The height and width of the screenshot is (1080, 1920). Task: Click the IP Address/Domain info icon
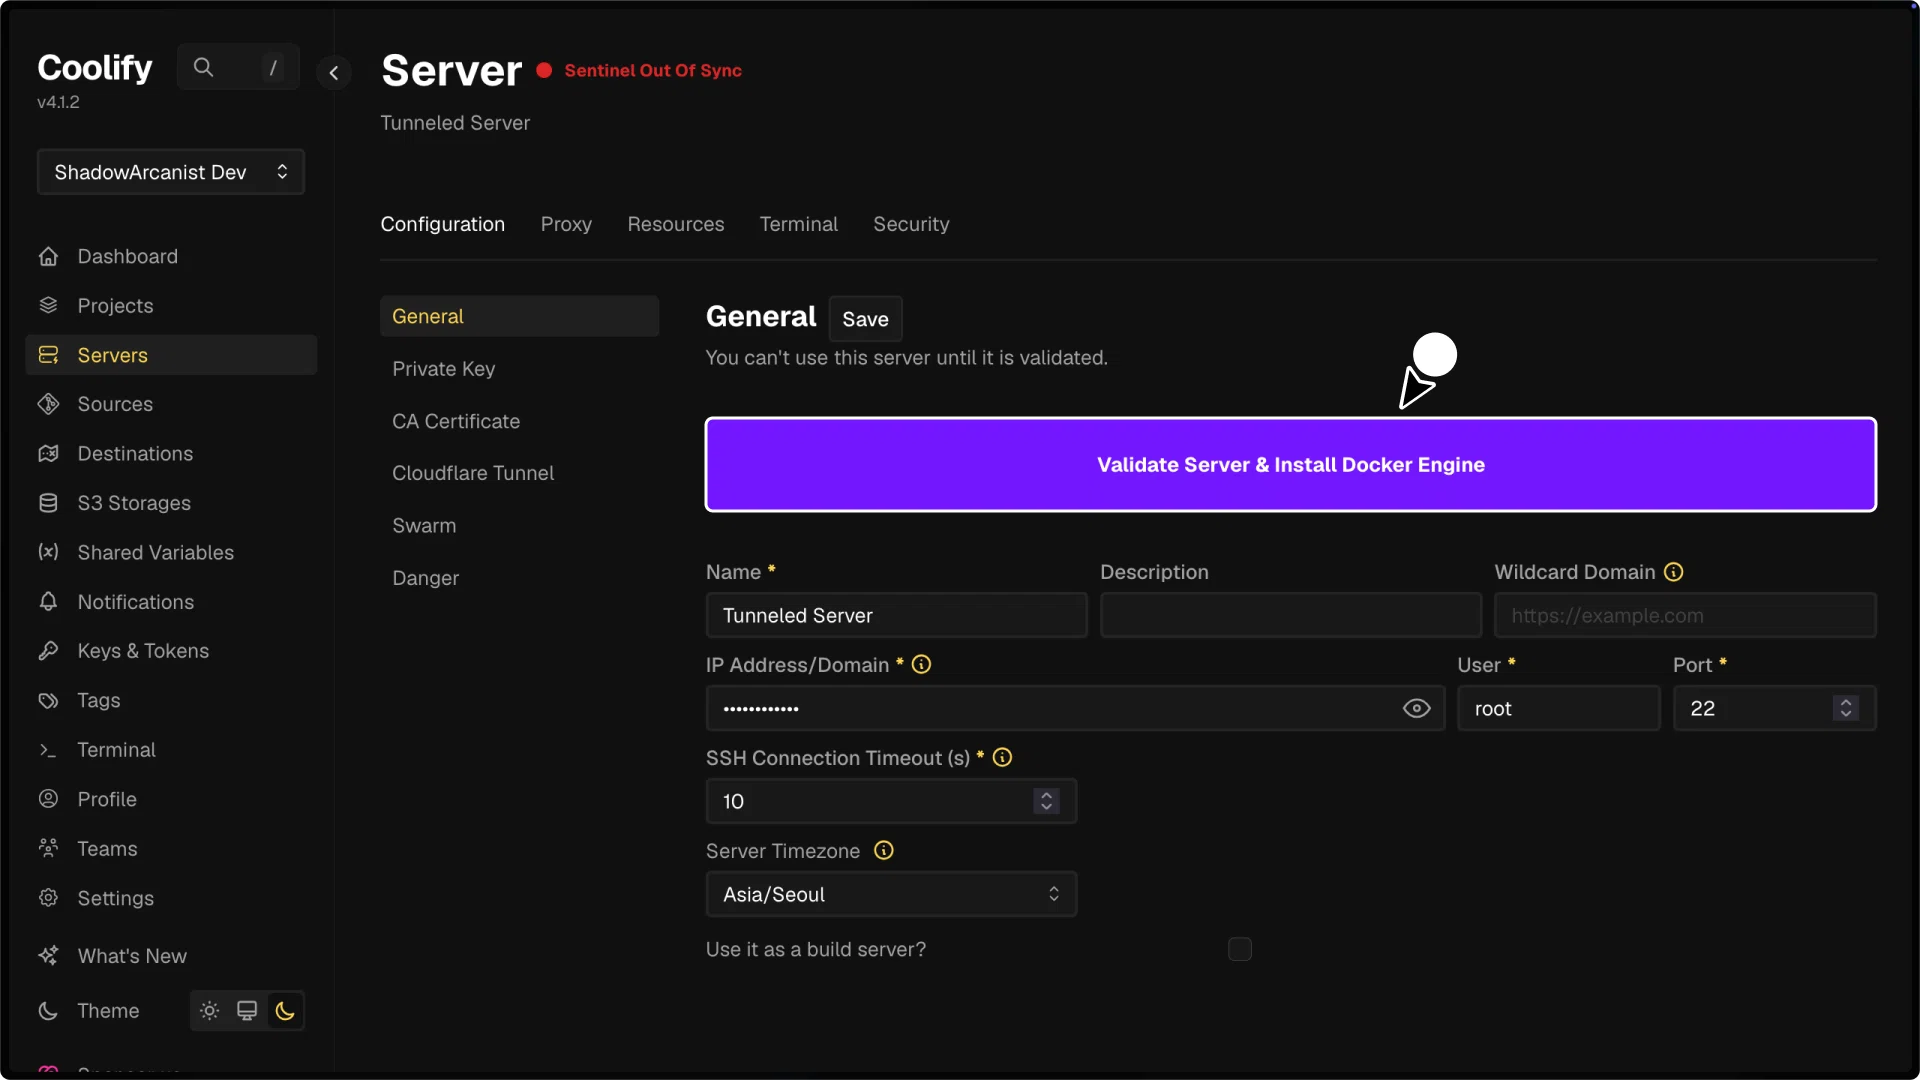[x=922, y=664]
